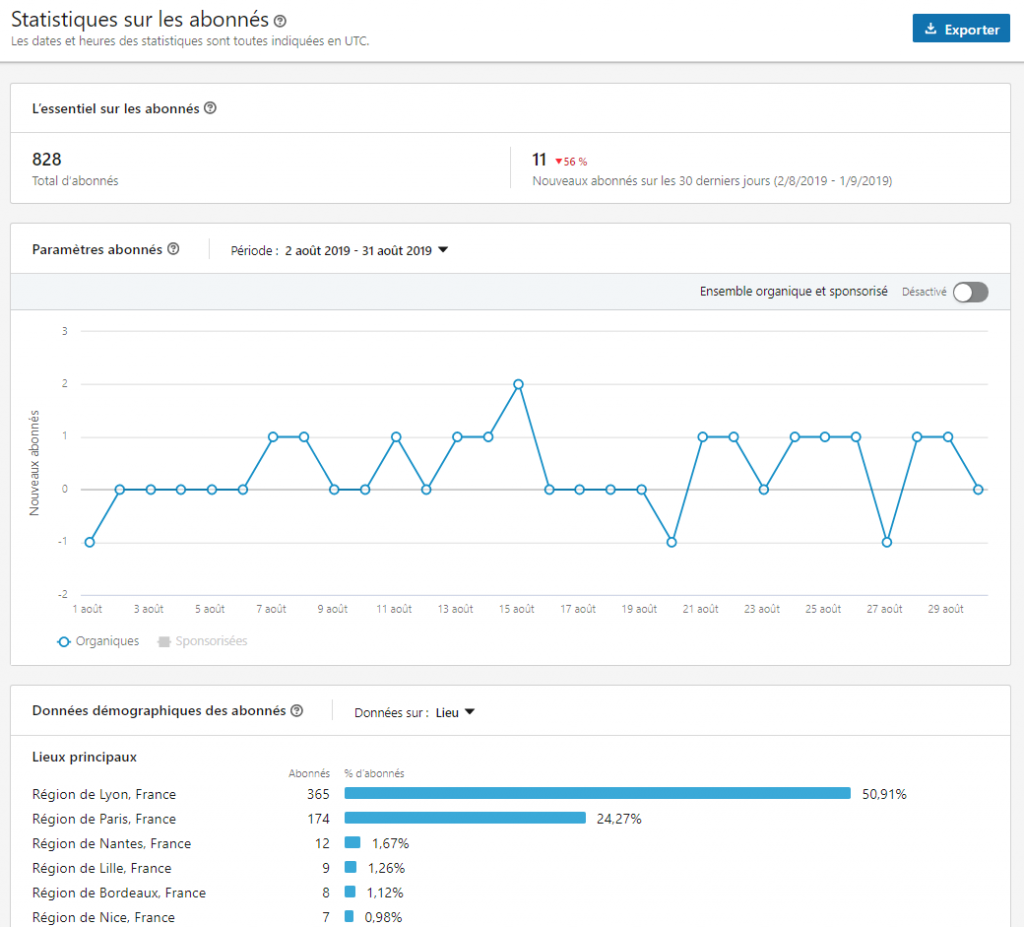Viewport: 1024px width, 927px height.
Task: Click help icon beside Données démographiques des abonnés
Action: coord(296,711)
